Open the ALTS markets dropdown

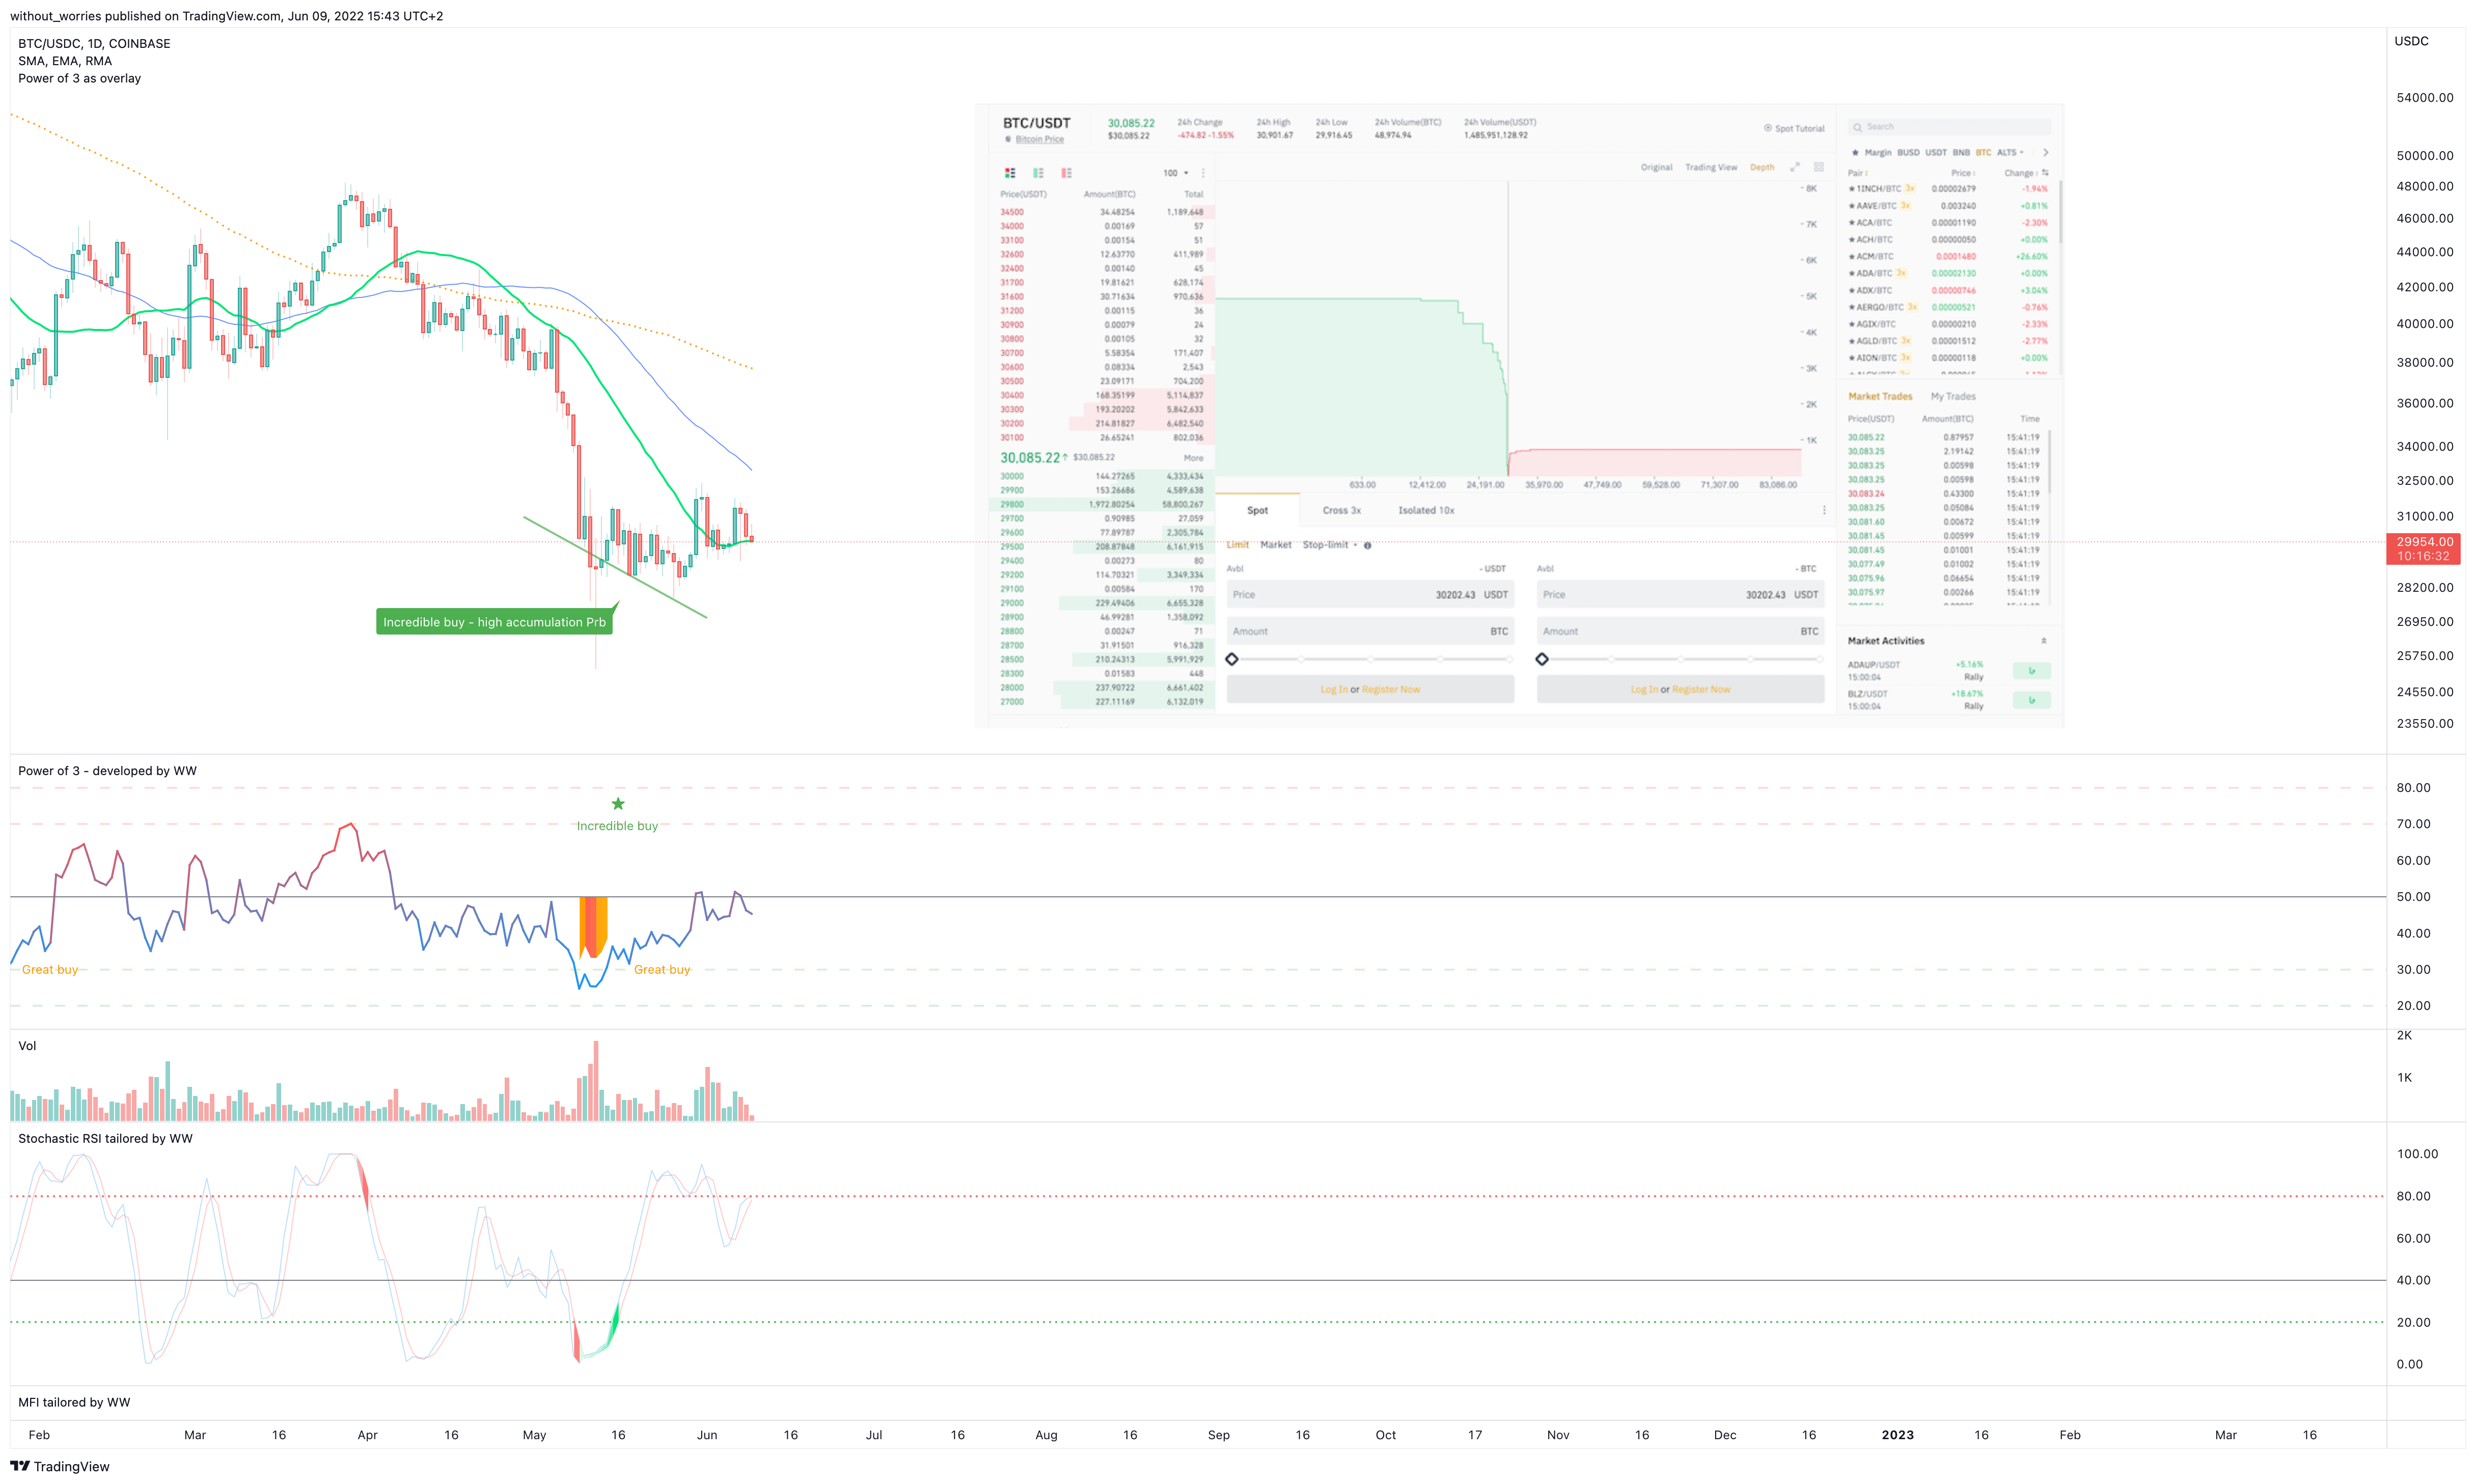click(2011, 153)
